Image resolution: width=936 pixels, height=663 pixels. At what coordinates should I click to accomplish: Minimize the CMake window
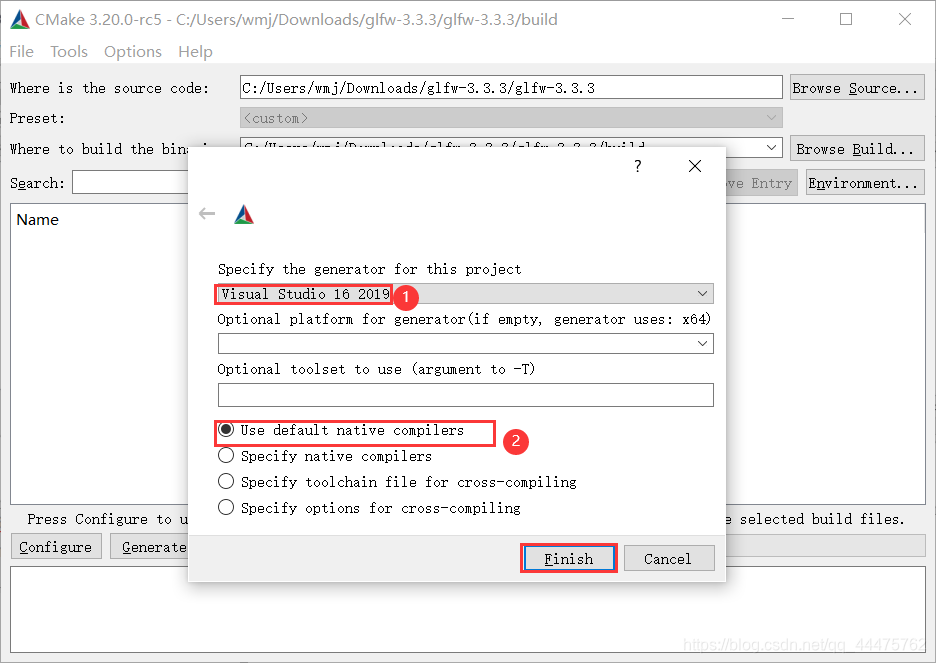pos(788,19)
